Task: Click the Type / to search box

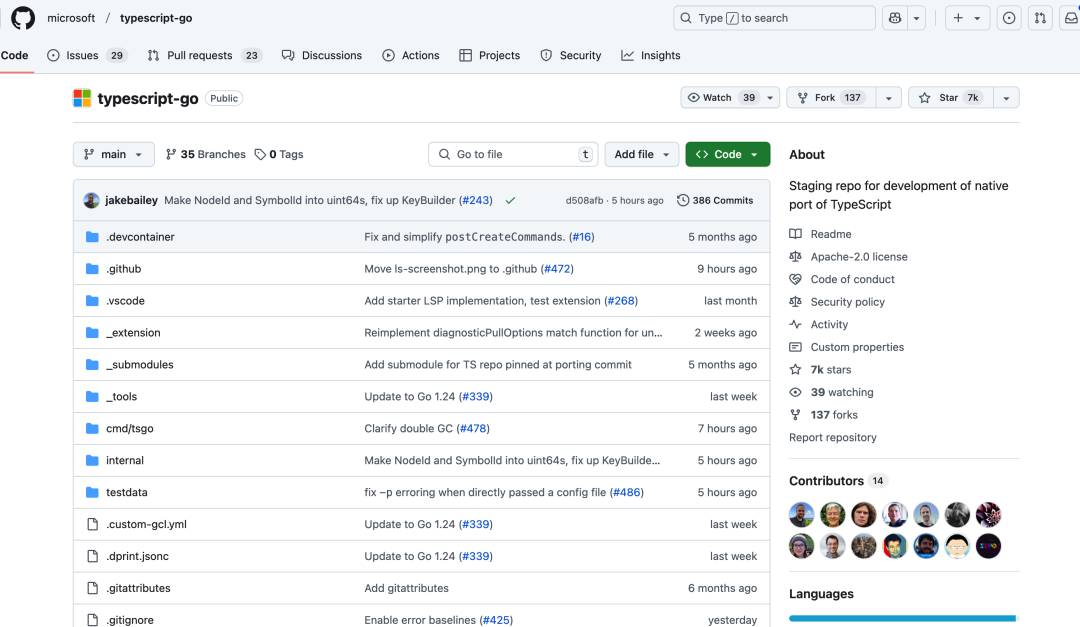Action: tap(774, 19)
